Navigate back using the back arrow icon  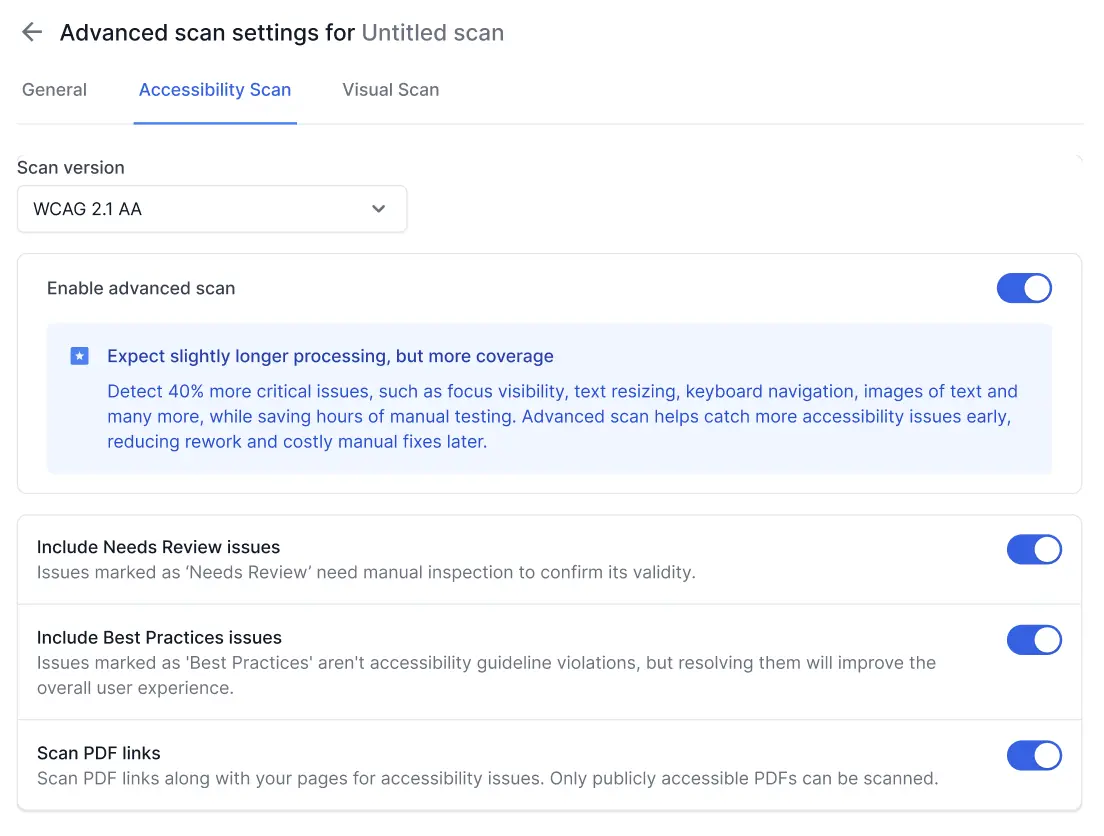click(x=31, y=31)
